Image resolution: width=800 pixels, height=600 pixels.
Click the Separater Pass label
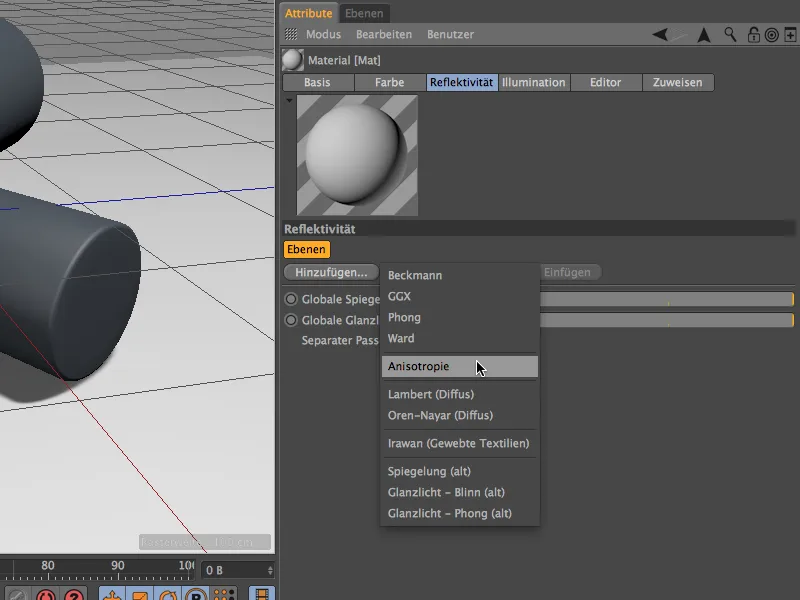[x=340, y=340]
